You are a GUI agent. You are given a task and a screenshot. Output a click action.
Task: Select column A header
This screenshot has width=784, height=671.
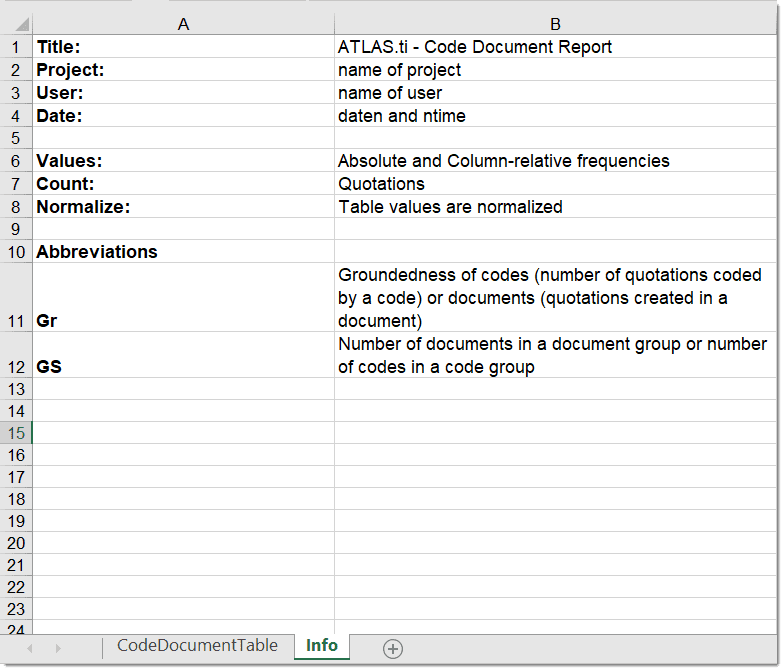click(x=183, y=24)
